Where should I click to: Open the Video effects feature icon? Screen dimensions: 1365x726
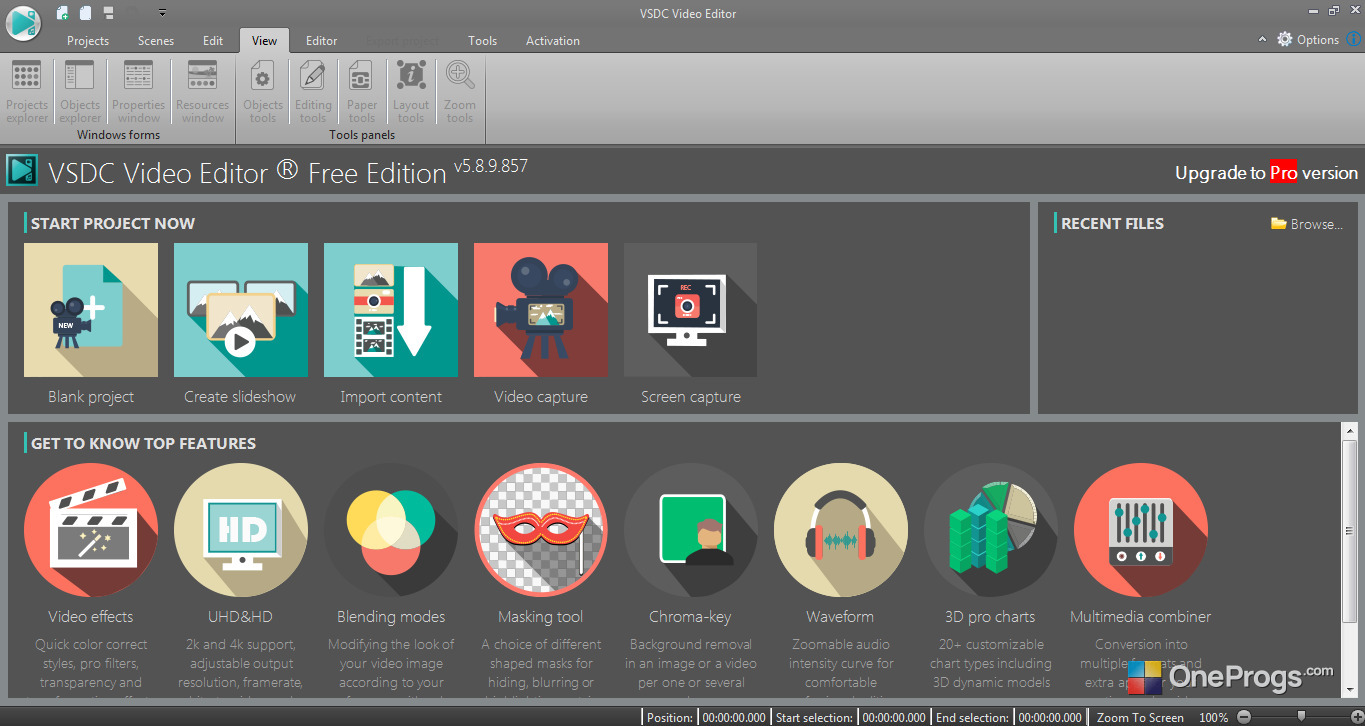click(x=91, y=530)
